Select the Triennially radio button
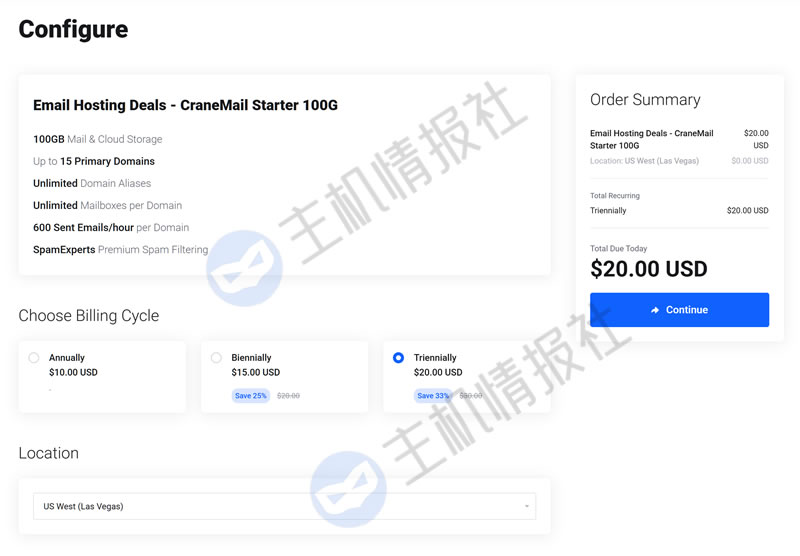800x556 pixels. pos(399,358)
